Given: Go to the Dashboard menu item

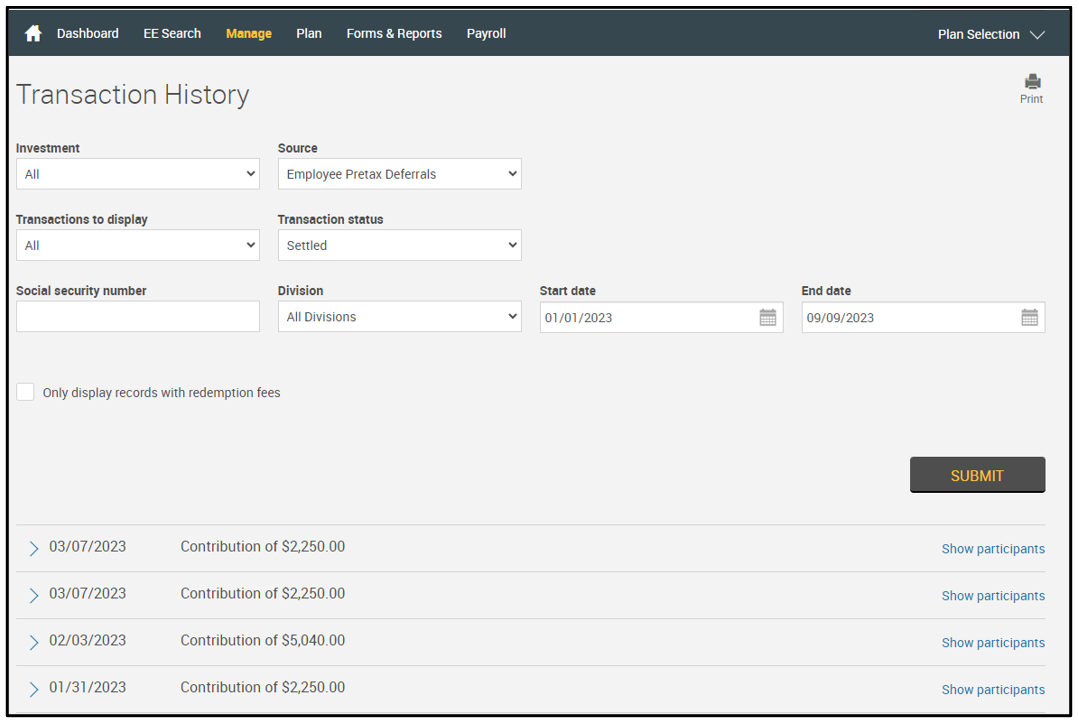Looking at the screenshot, I should click(88, 34).
